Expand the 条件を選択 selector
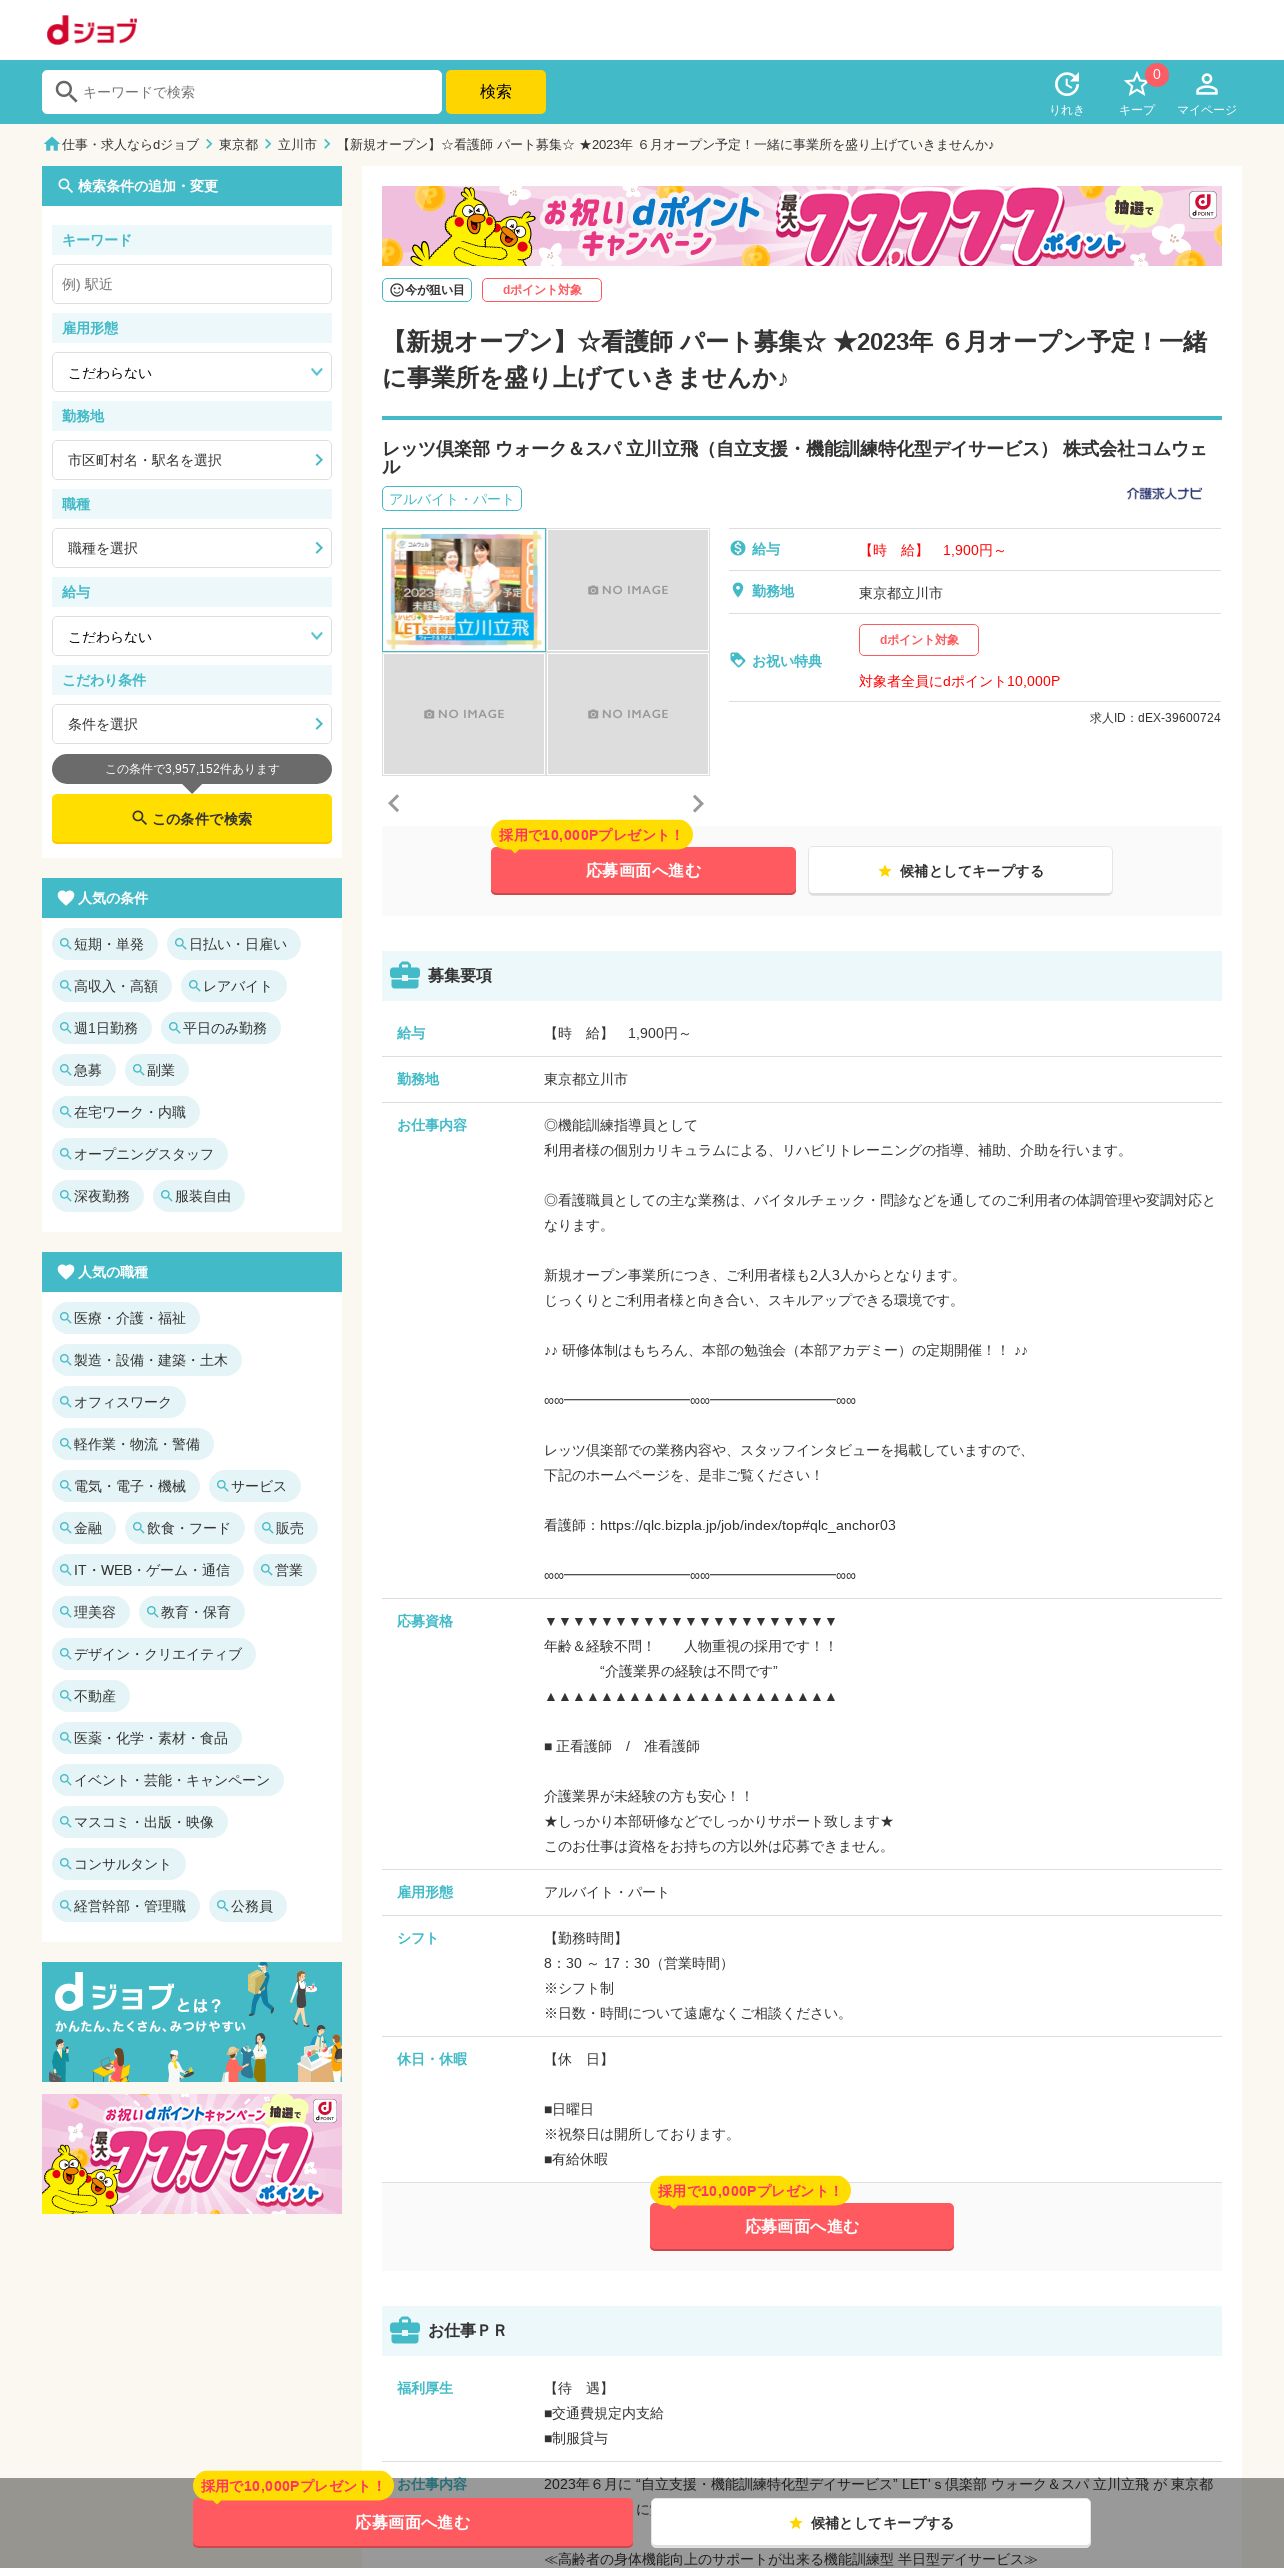The image size is (1284, 2568). (x=192, y=724)
